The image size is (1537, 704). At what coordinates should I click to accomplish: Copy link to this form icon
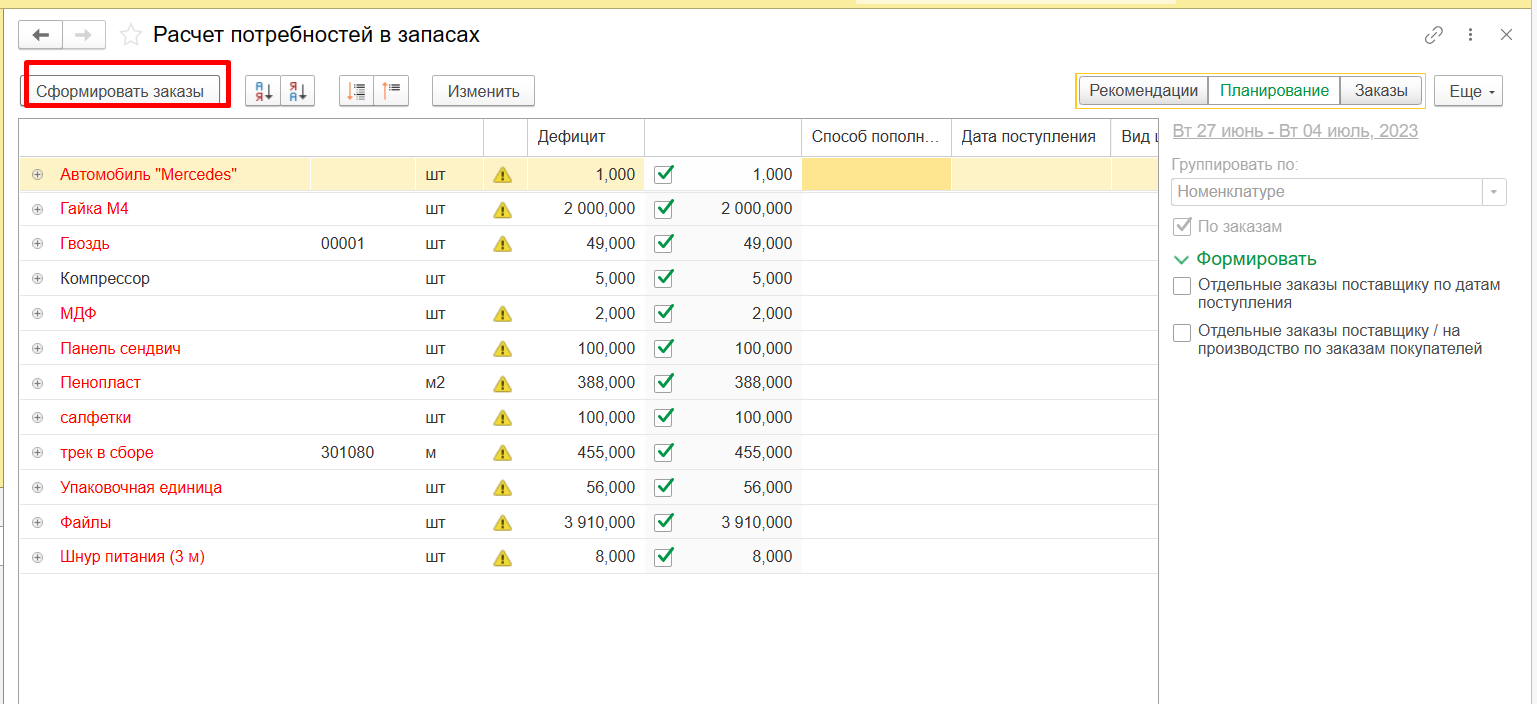click(1433, 35)
